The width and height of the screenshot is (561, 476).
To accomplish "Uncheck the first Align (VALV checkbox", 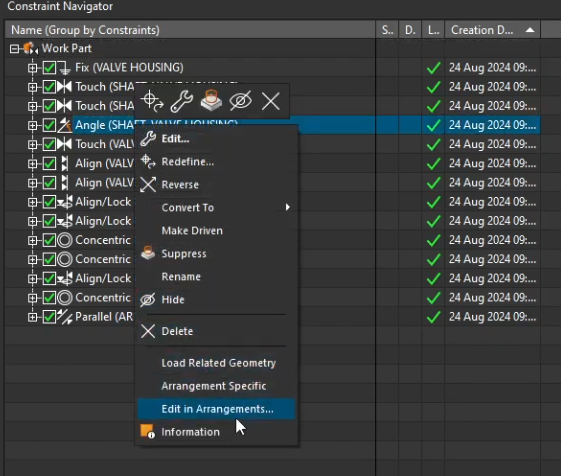I will [49, 164].
